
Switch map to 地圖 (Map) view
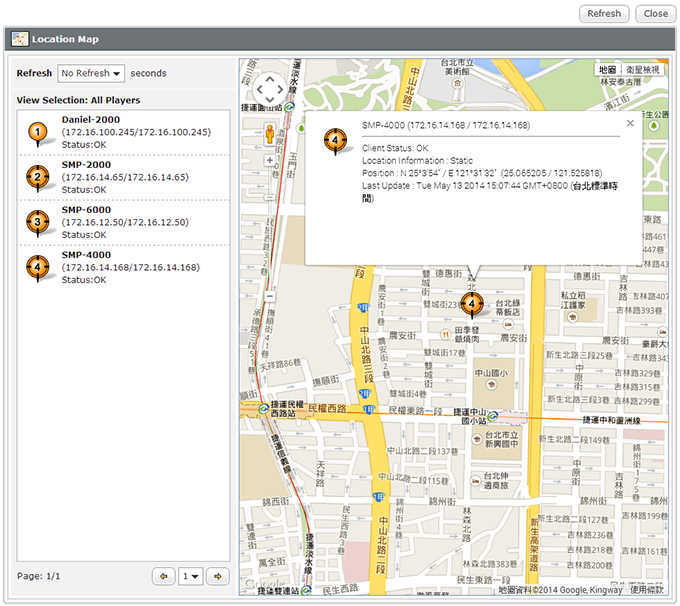pos(607,70)
